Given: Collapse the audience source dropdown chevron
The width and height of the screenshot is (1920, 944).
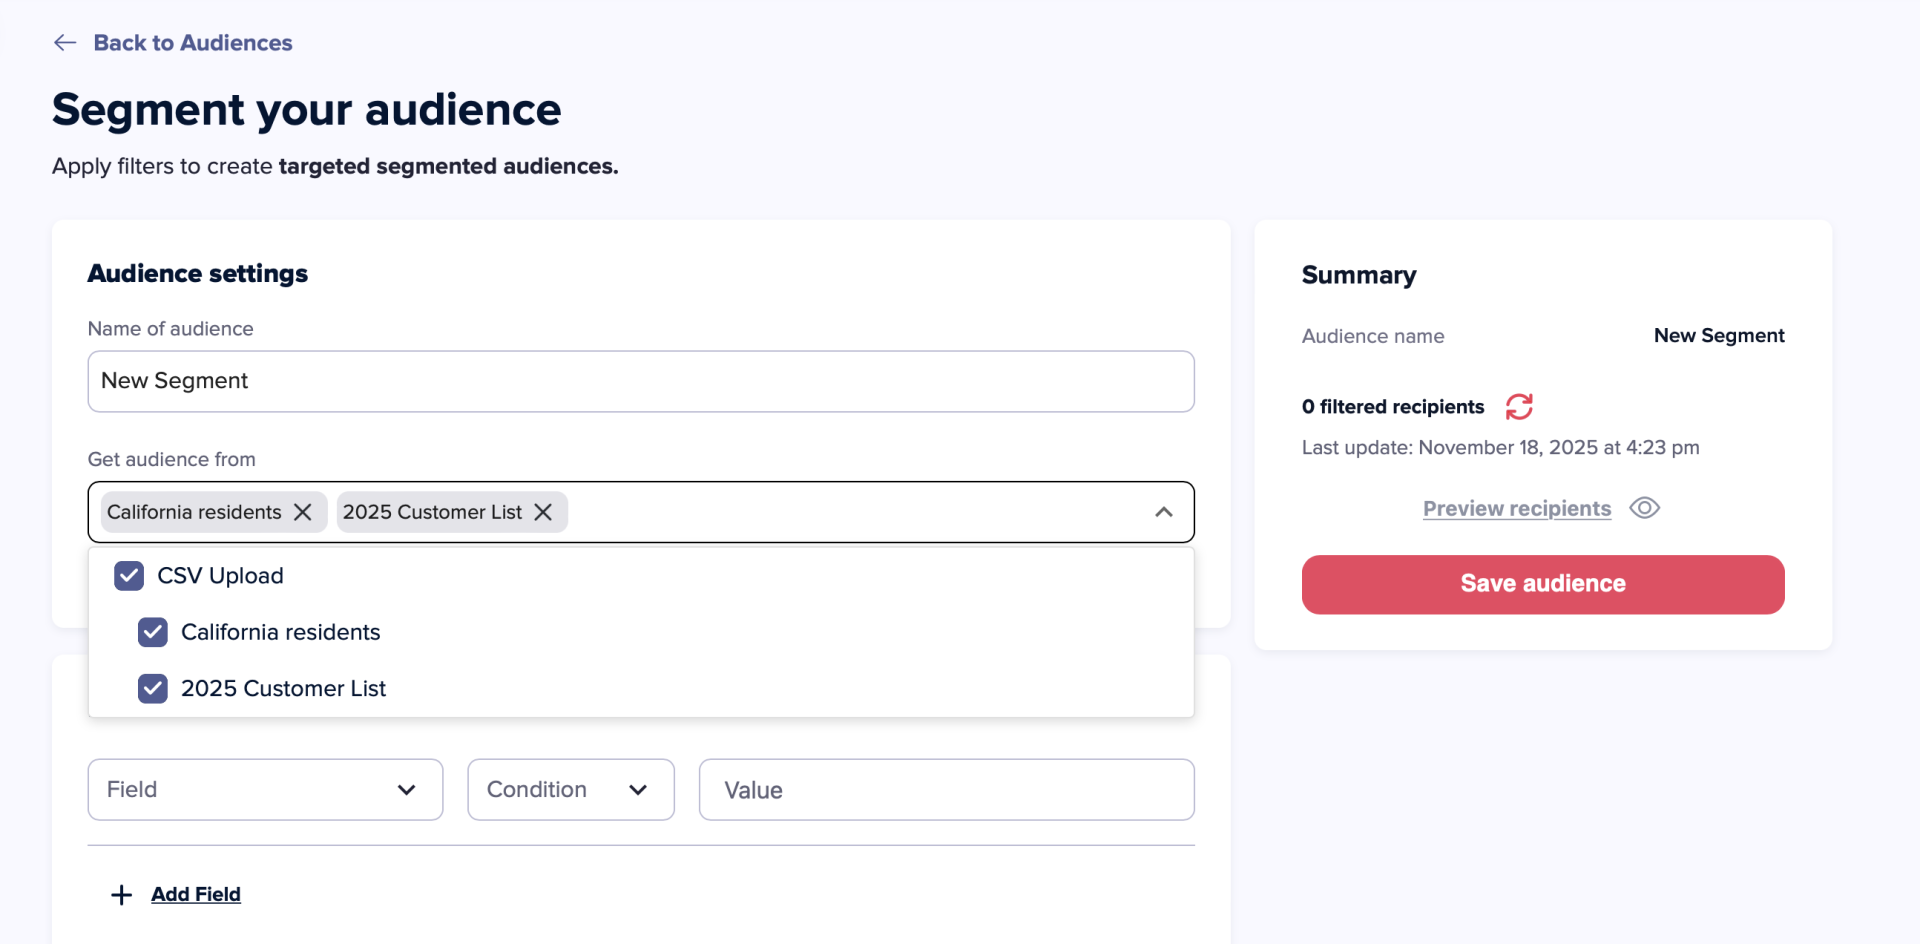Looking at the screenshot, I should point(1164,512).
